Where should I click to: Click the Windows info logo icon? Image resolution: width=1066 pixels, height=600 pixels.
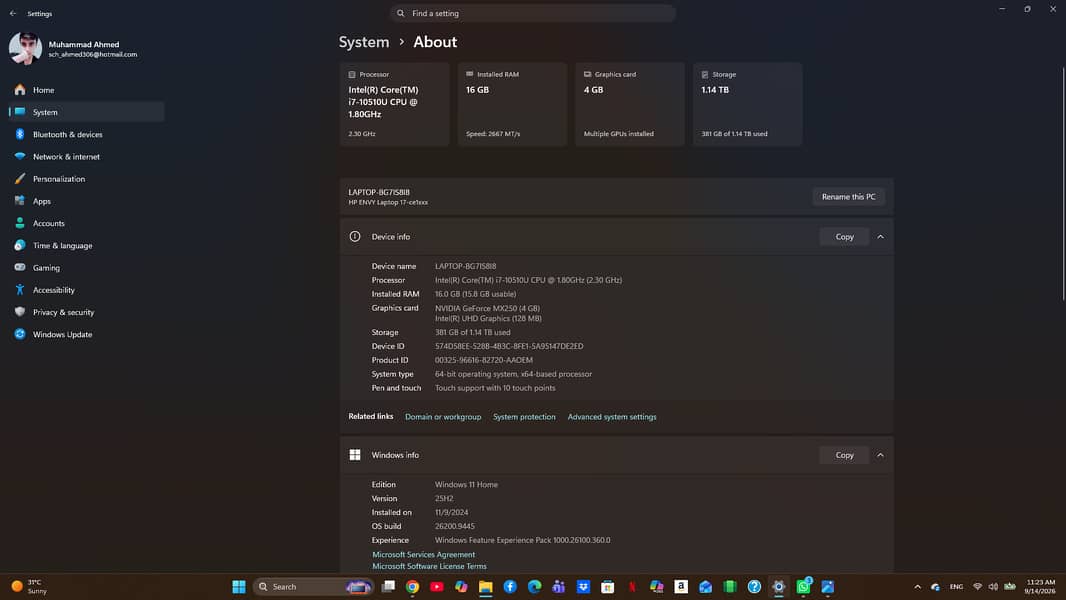point(355,455)
